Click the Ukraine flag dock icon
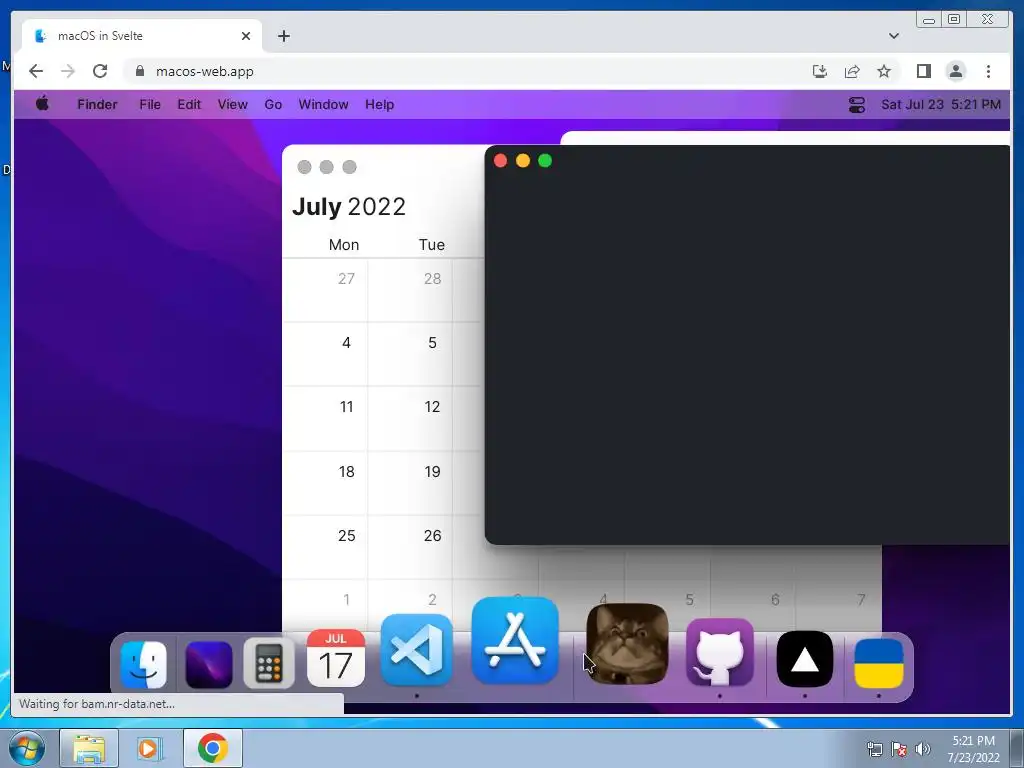Screen dimensions: 1024x768 click(x=879, y=664)
